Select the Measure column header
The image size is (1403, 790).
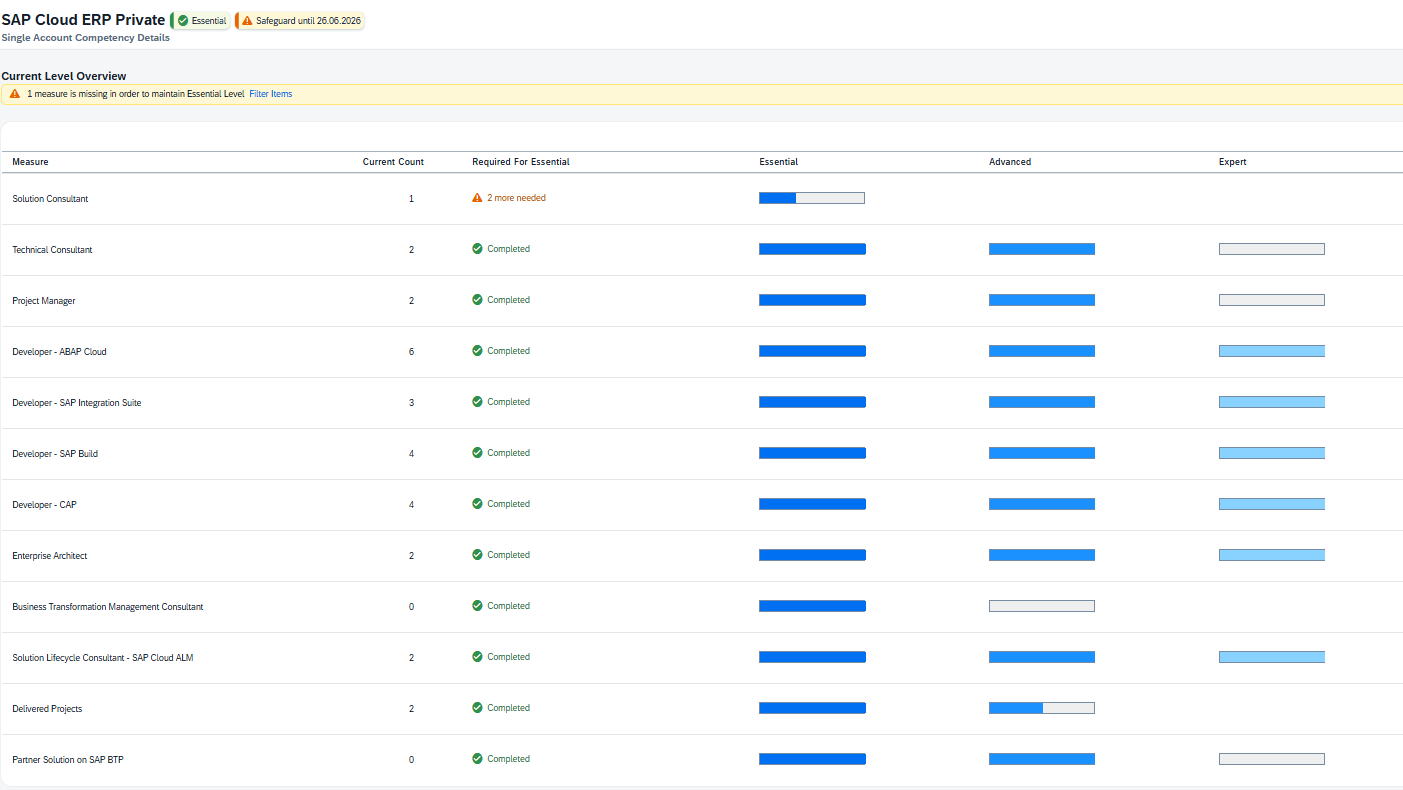30,162
